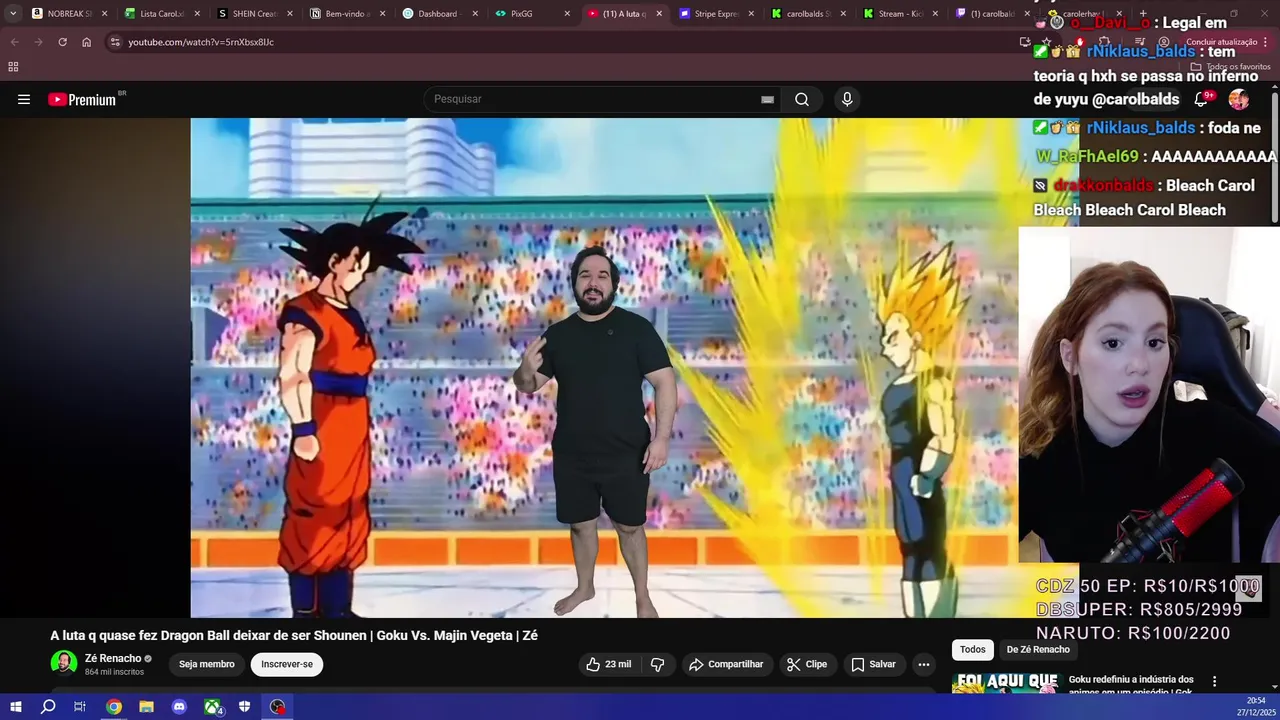Like the video with thumbs up

(x=608, y=664)
